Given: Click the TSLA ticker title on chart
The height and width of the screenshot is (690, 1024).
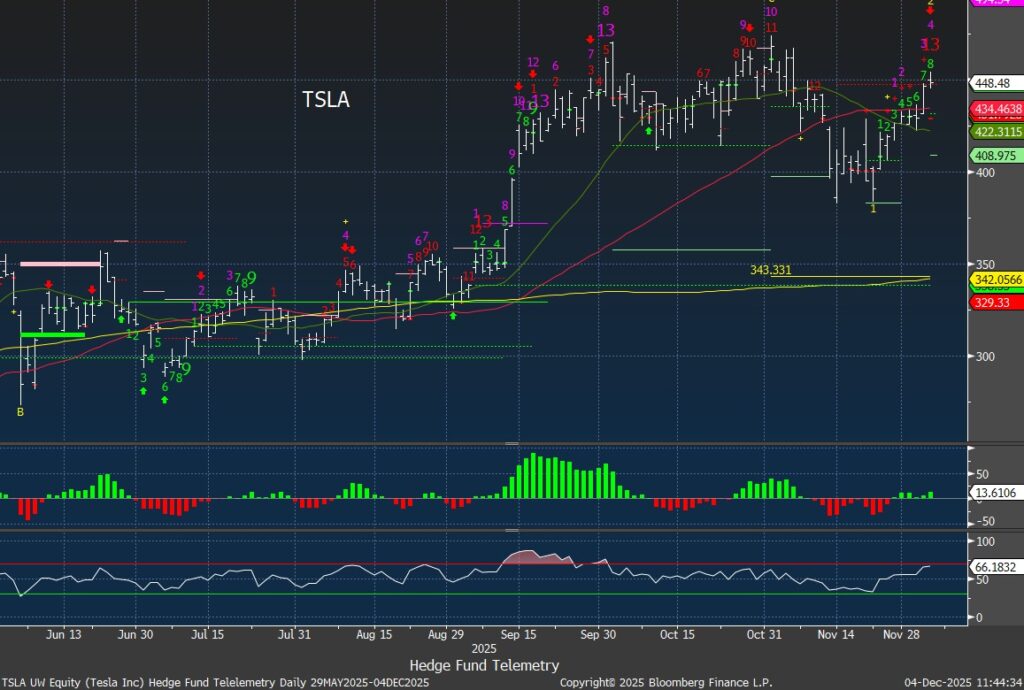Looking at the screenshot, I should coord(326,100).
